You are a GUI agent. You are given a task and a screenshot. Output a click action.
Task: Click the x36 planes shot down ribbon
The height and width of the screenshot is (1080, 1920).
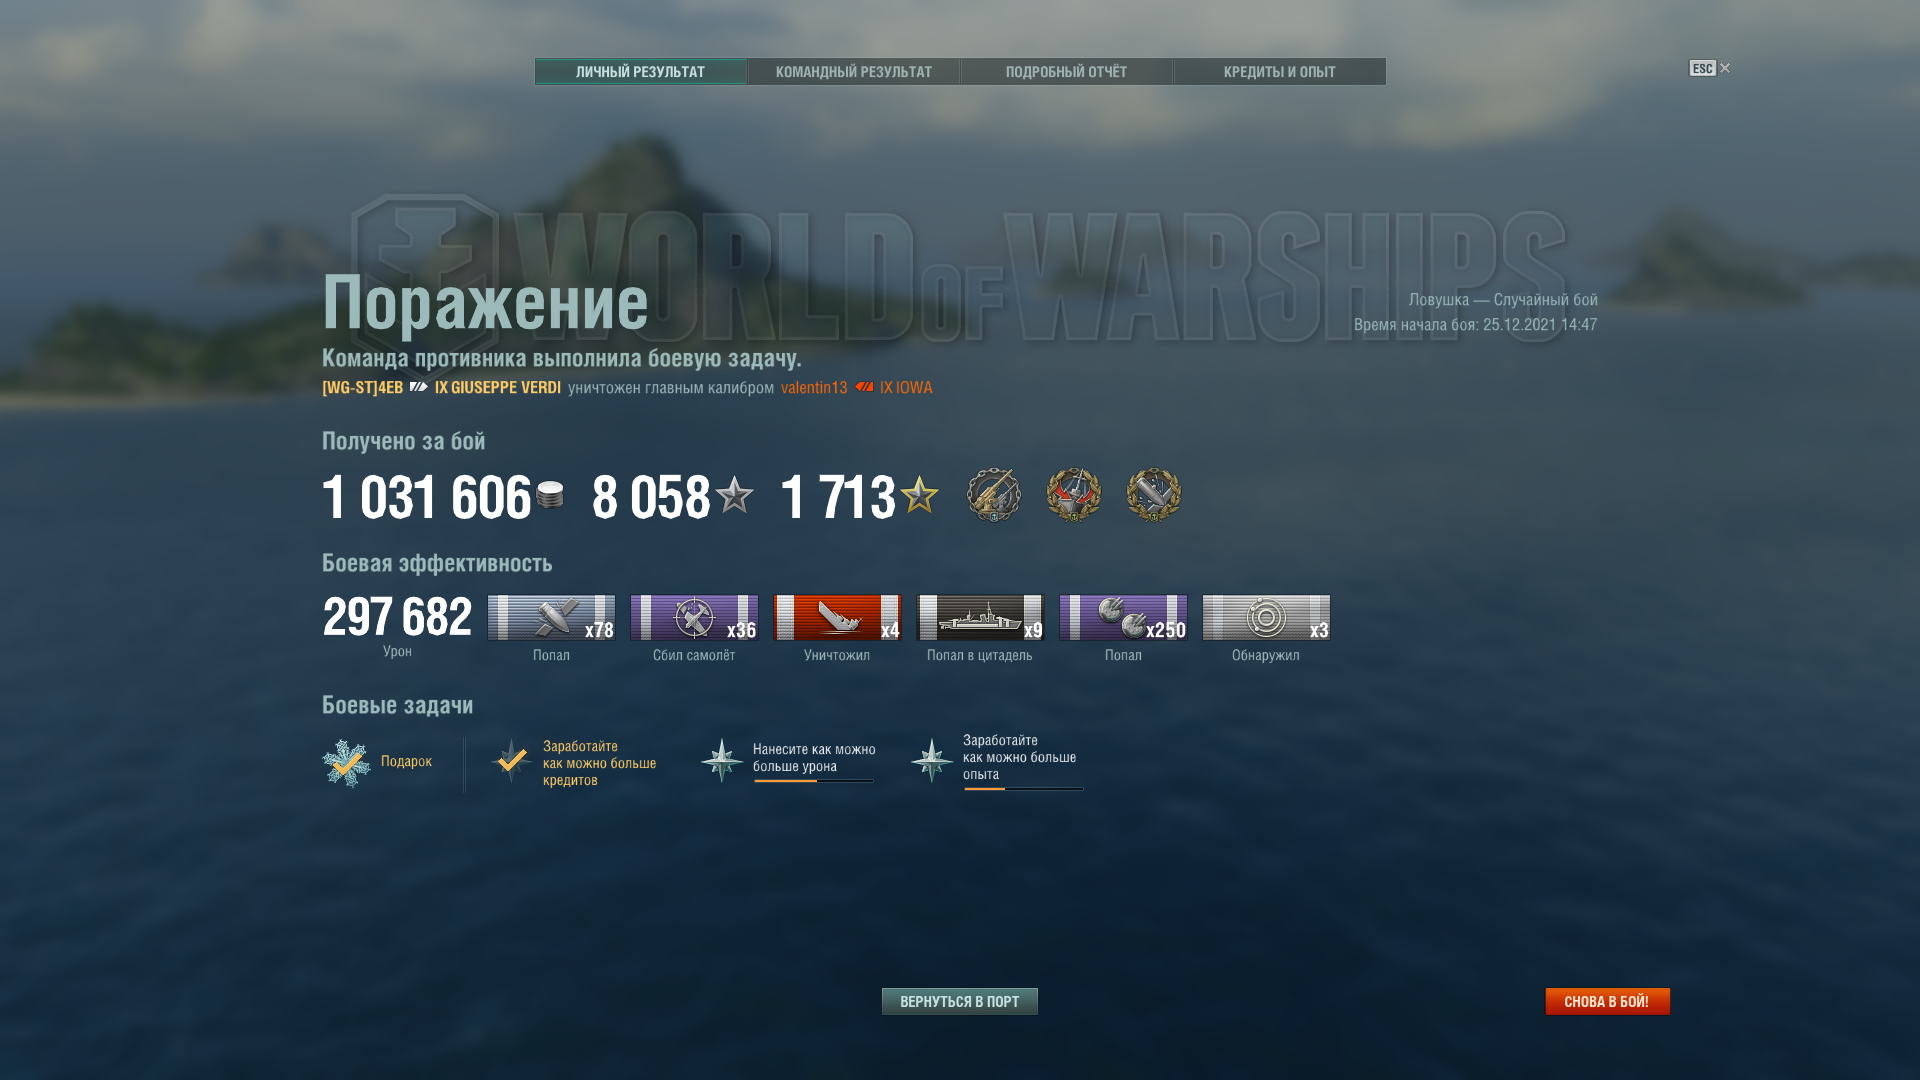pos(694,617)
